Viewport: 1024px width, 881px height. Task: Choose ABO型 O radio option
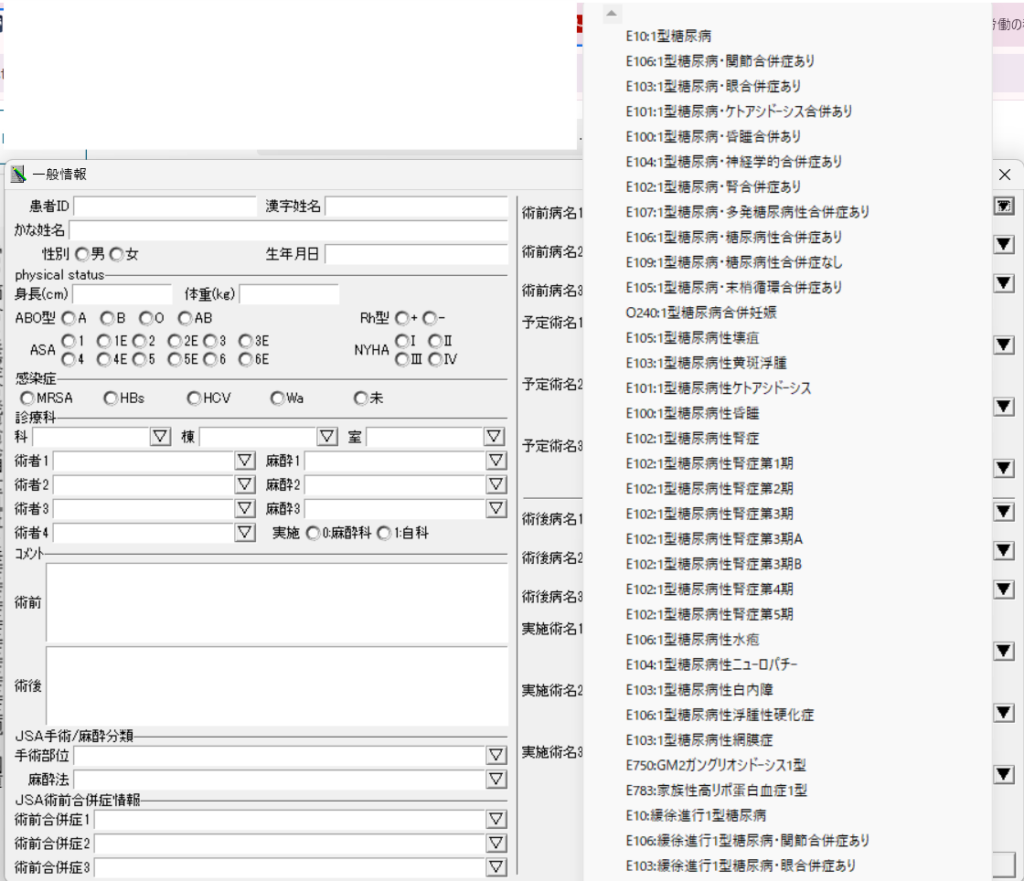click(146, 318)
